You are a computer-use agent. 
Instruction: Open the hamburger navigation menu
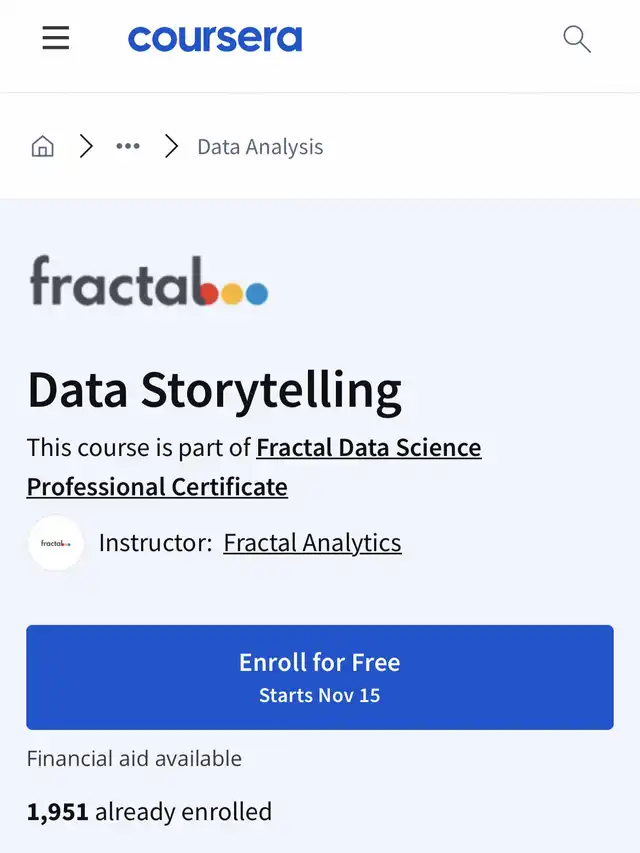coord(56,38)
